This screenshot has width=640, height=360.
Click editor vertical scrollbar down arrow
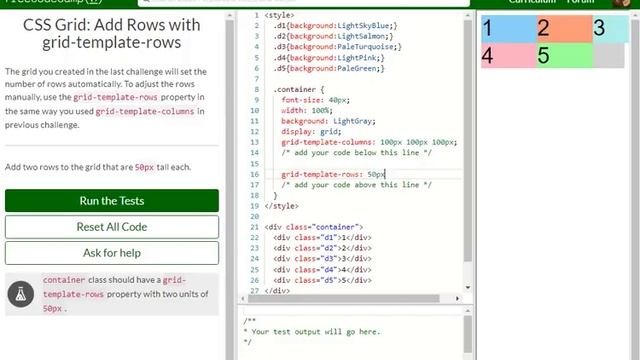pos(468,287)
